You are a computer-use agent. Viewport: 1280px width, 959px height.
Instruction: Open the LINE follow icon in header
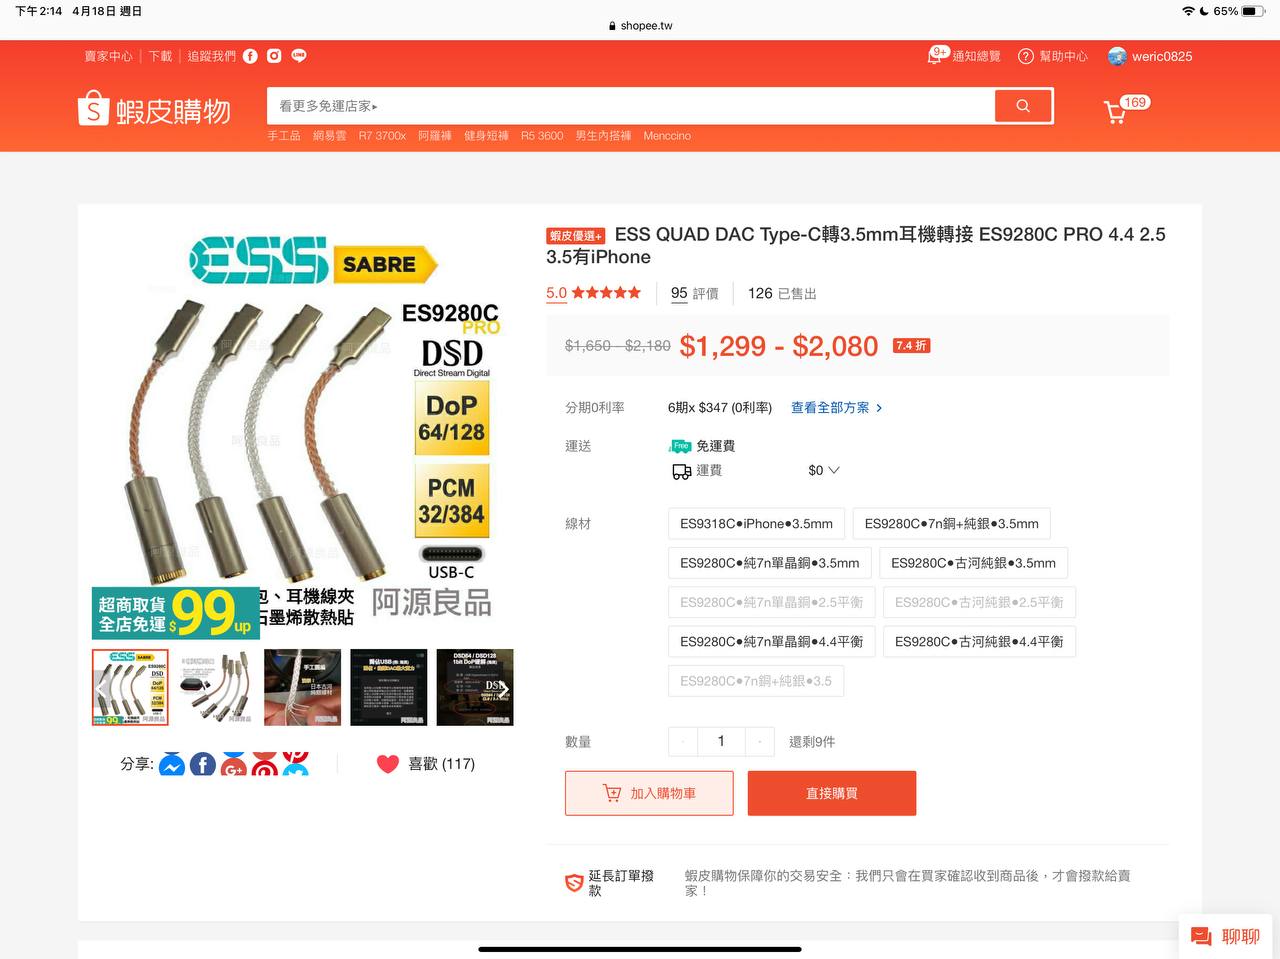click(x=299, y=56)
